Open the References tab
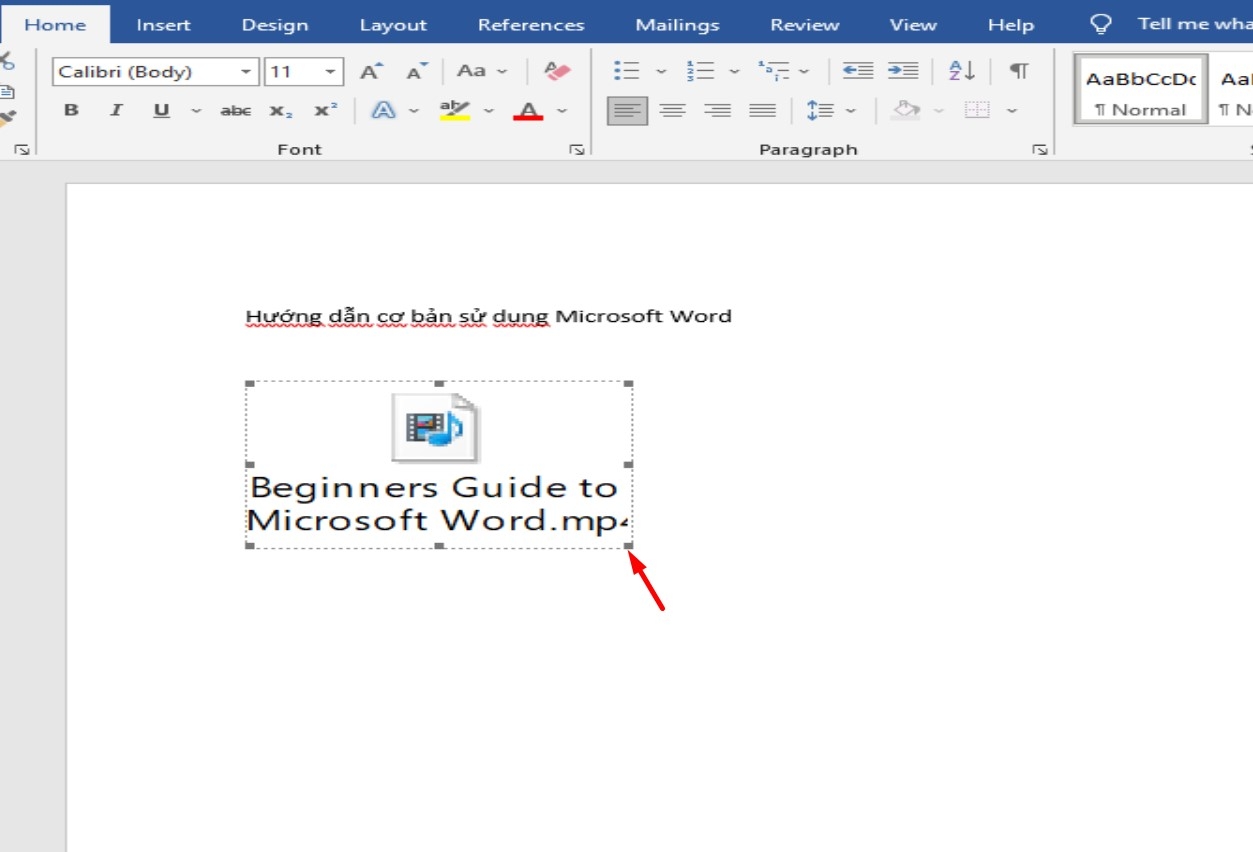This screenshot has height=852, width=1253. 531,25
